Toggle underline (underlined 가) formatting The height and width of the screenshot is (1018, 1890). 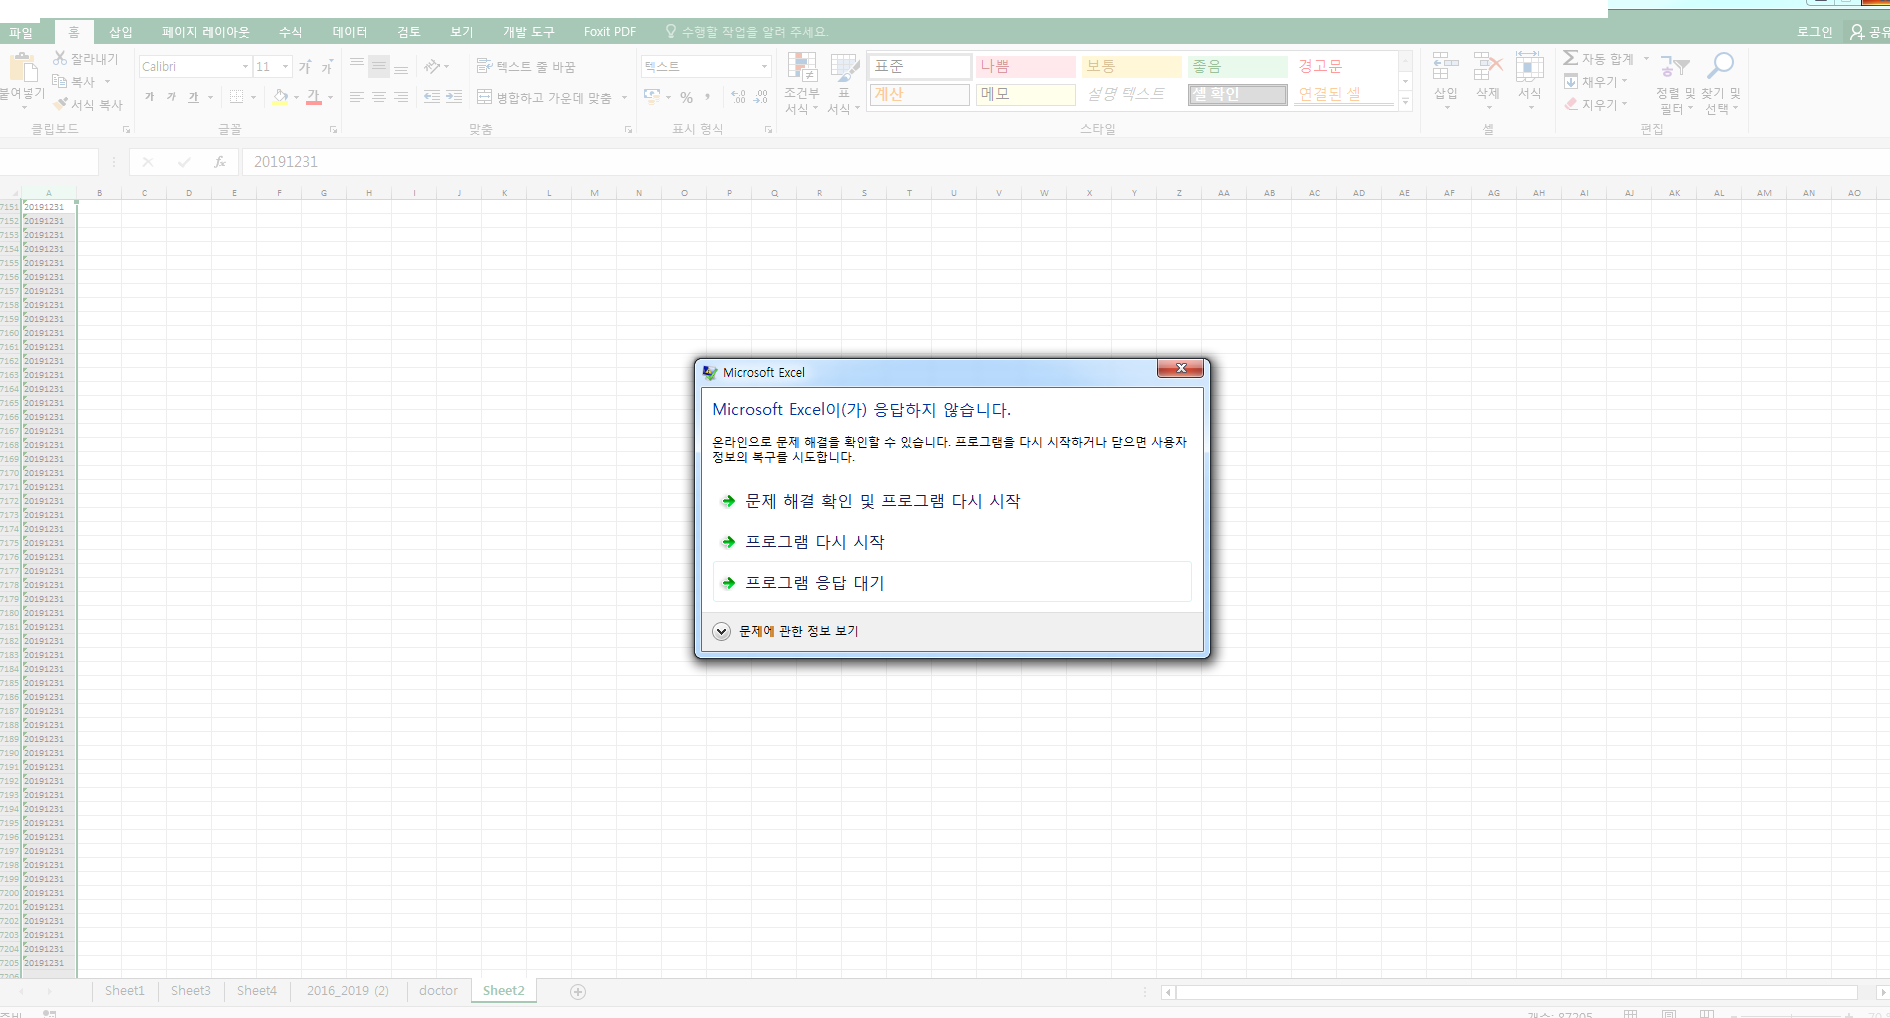point(194,97)
